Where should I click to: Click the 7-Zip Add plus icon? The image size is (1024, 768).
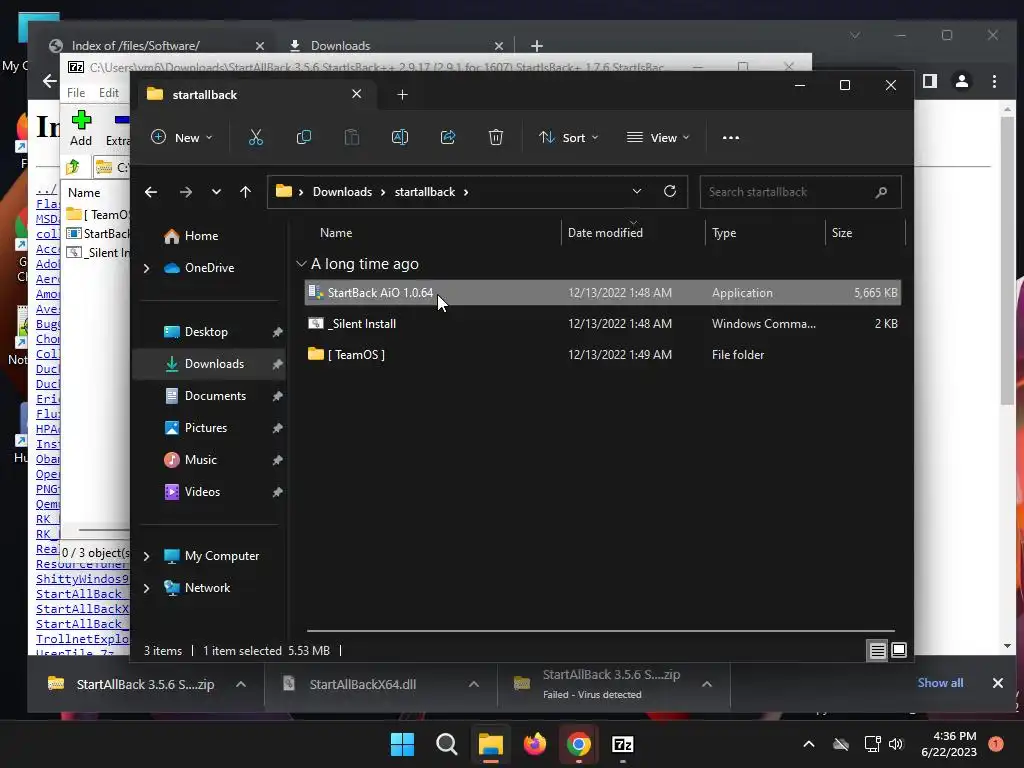81,120
